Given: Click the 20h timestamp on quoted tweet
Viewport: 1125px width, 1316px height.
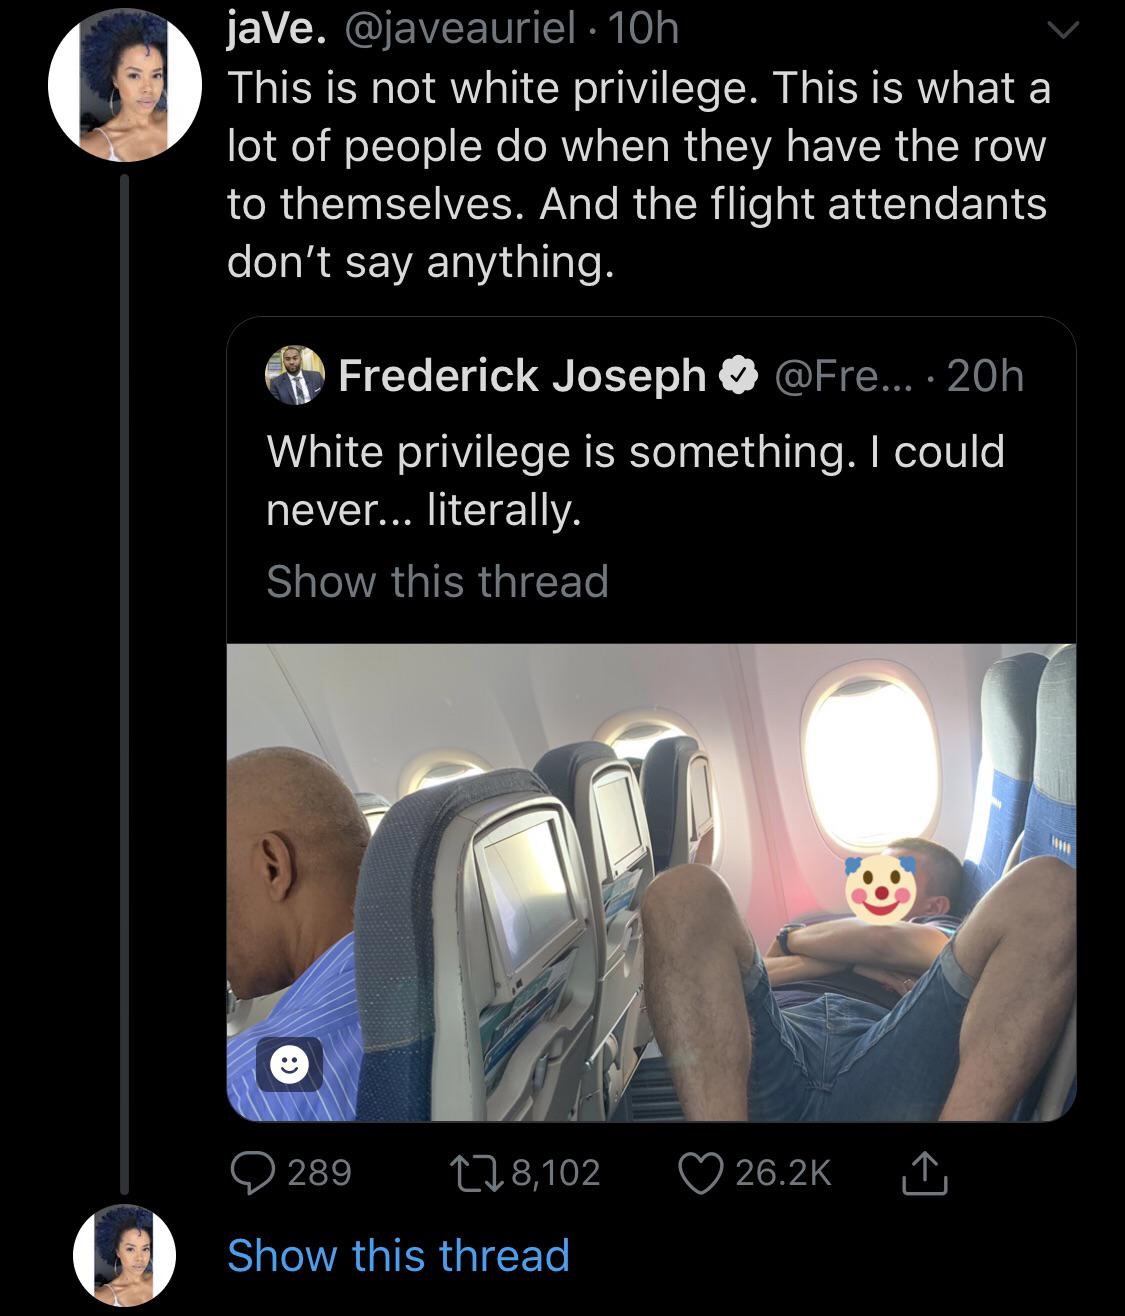Looking at the screenshot, I should (984, 376).
